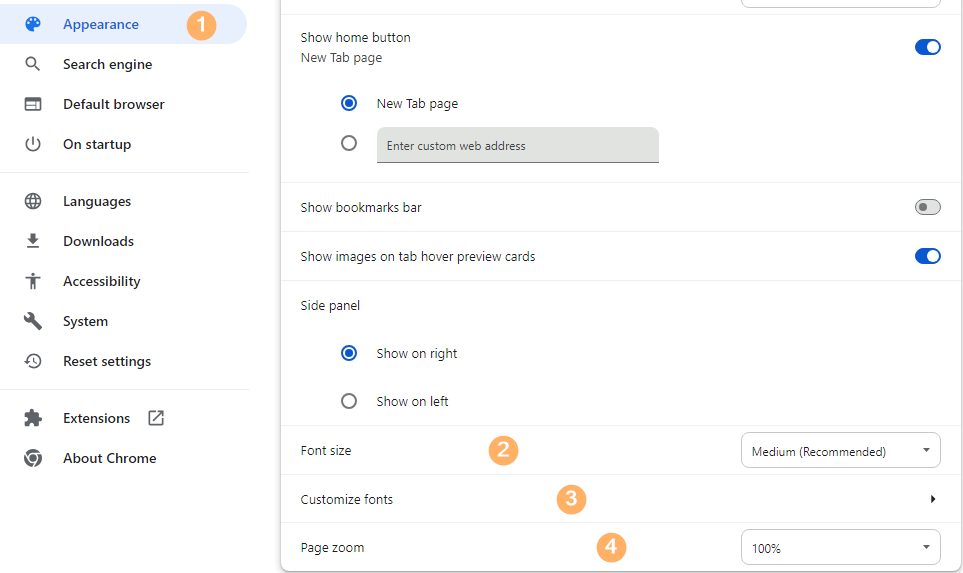Click the Enter custom web address field
963x573 pixels.
point(517,146)
